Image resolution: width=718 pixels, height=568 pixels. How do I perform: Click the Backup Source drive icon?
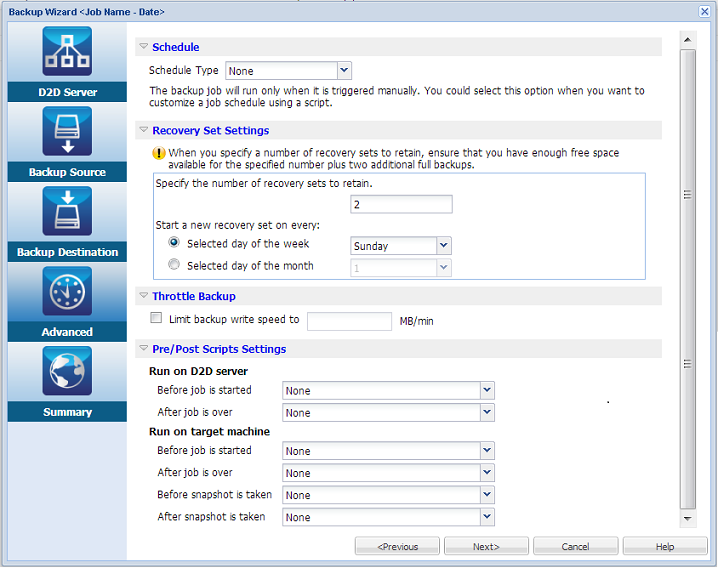67,131
